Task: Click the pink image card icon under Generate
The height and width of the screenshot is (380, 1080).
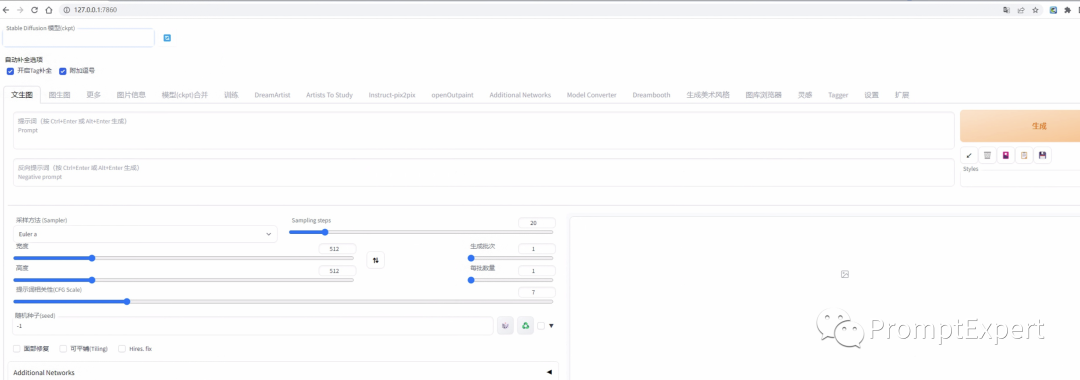Action: 1006,156
